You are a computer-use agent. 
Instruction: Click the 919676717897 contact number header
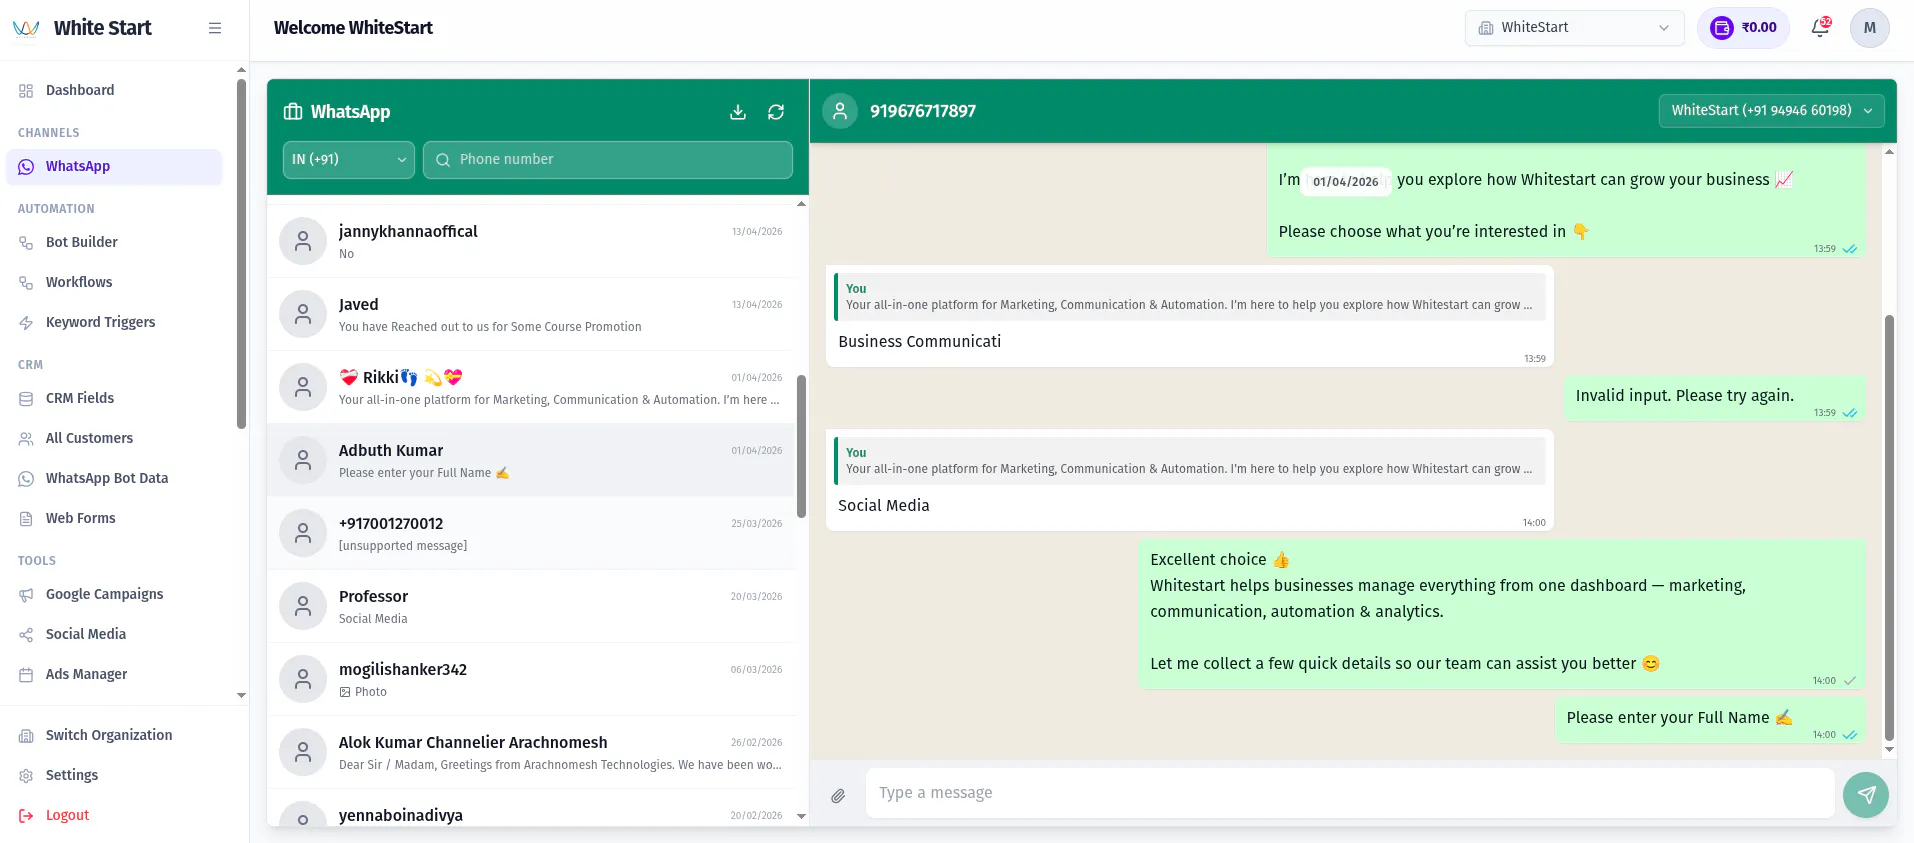[923, 111]
